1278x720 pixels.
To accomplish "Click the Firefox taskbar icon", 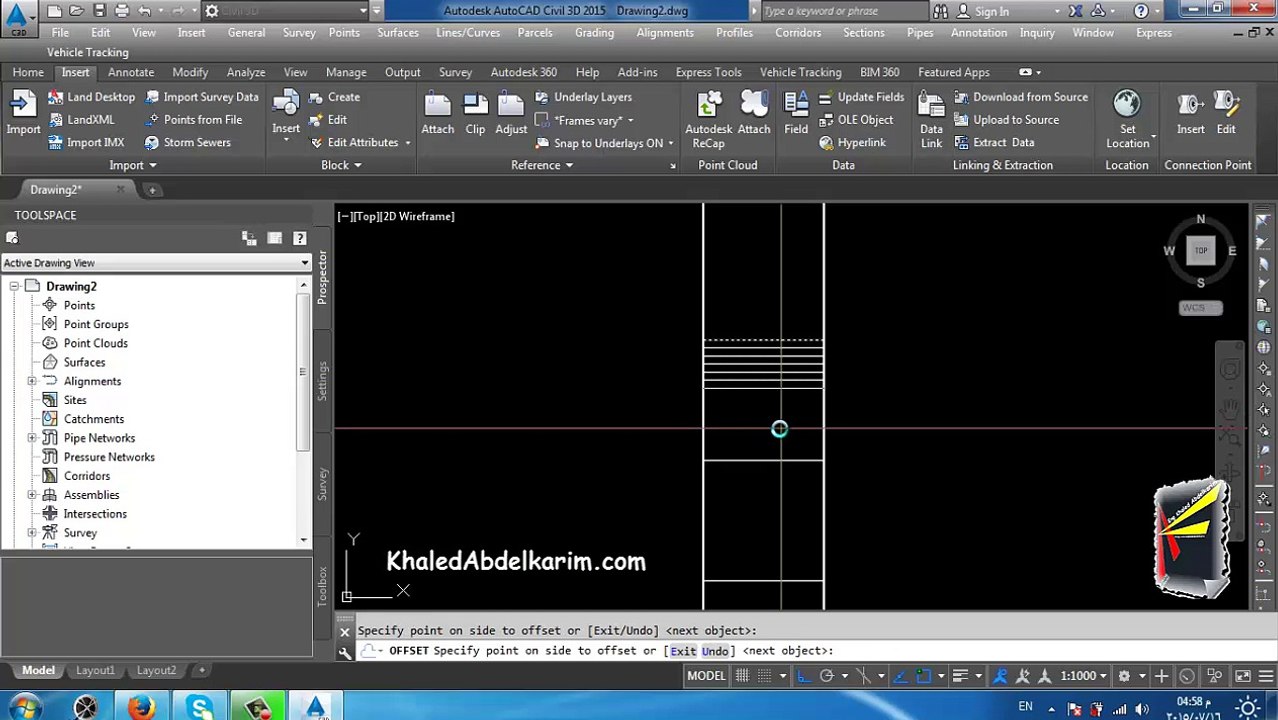I will point(141,708).
